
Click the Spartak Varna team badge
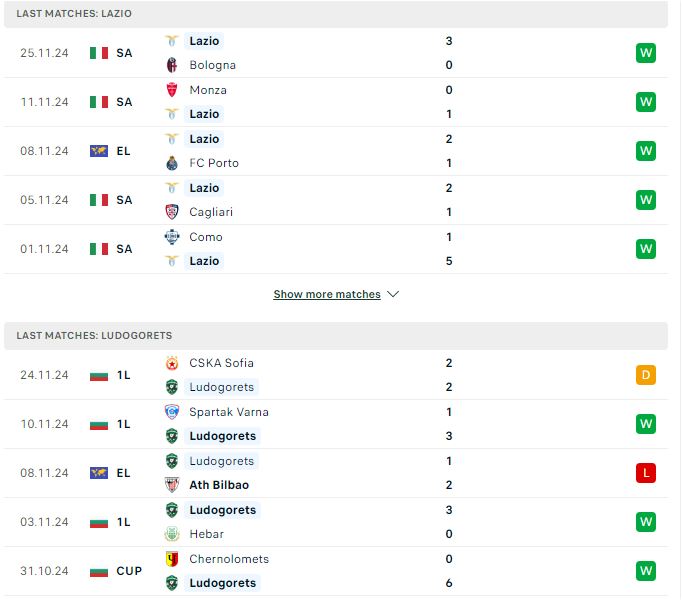click(172, 412)
